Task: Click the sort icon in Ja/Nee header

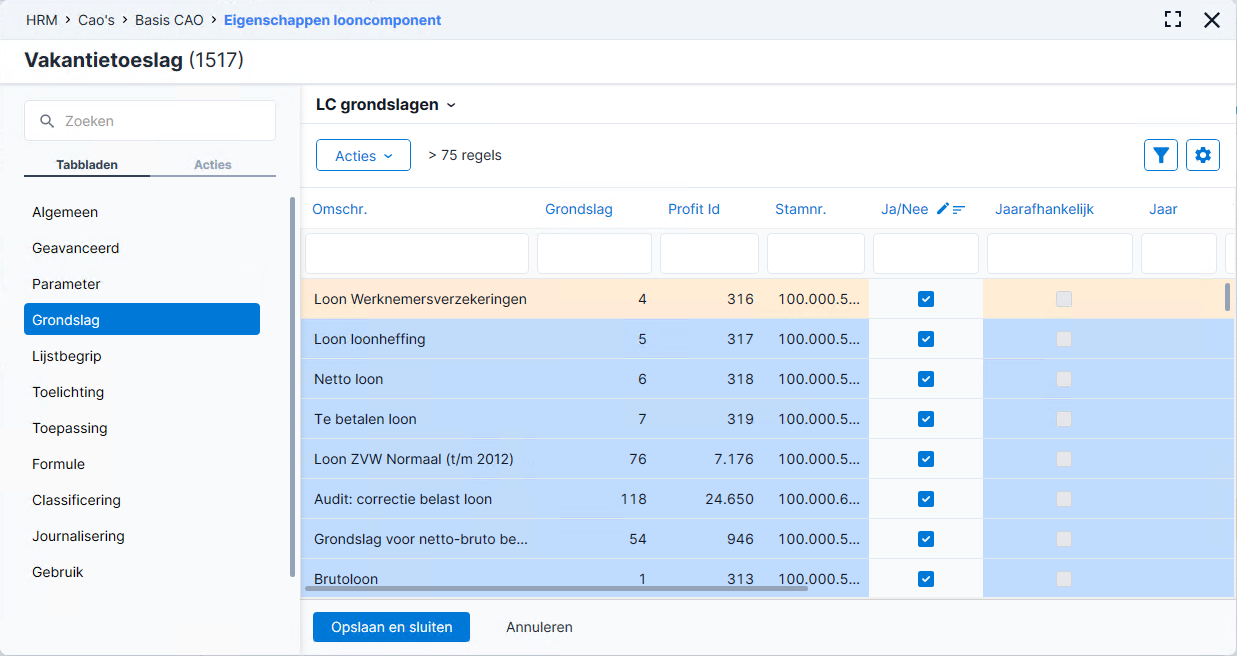Action: (959, 209)
